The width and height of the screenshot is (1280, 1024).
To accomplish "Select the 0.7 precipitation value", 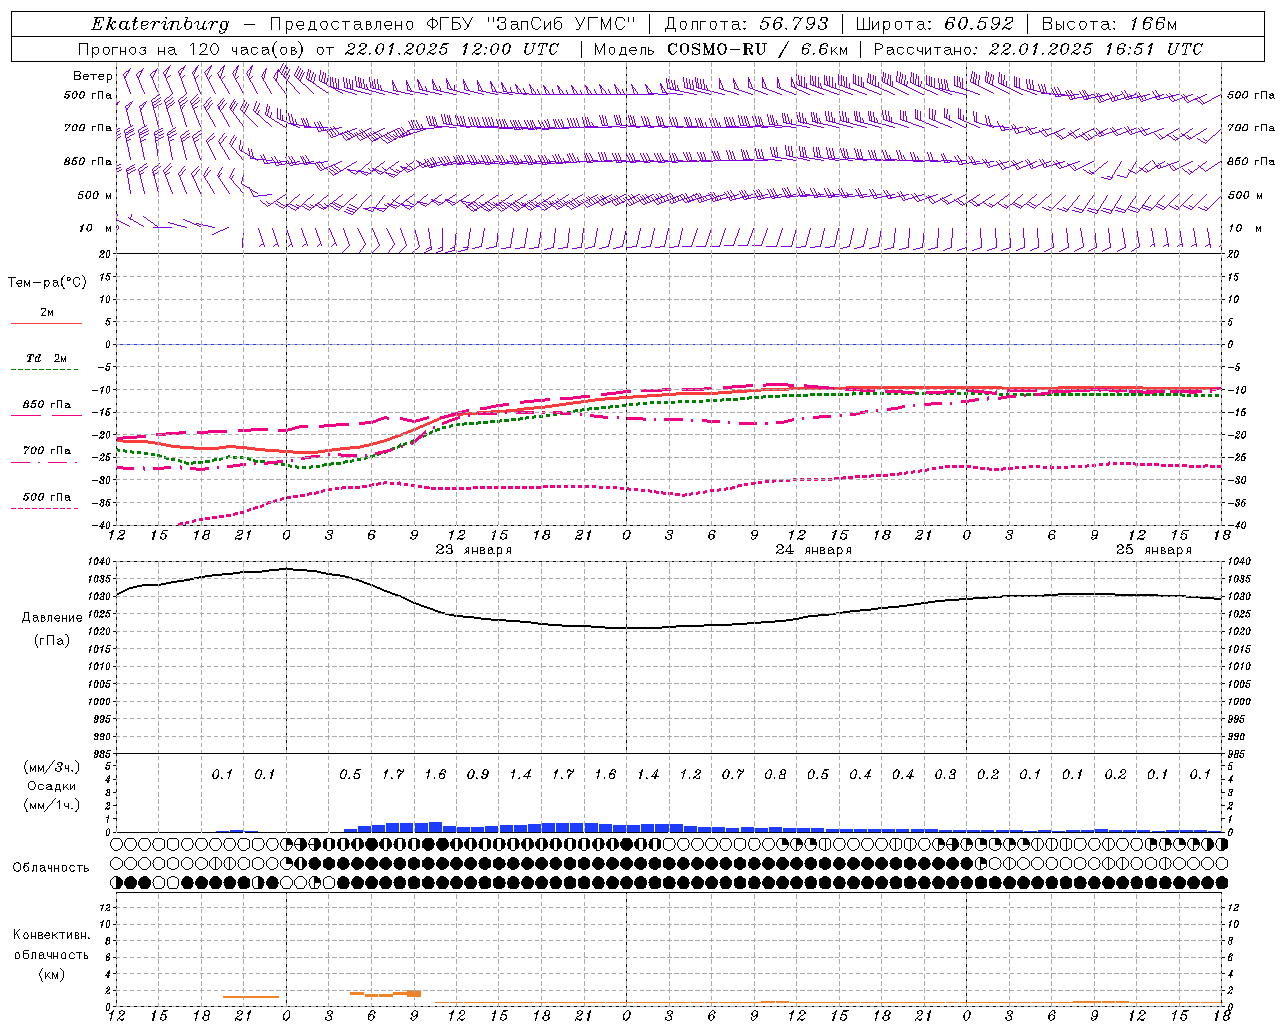I will point(733,774).
